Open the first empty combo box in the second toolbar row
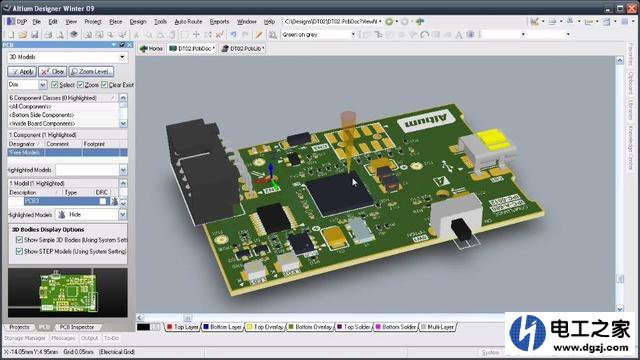The width and height of the screenshot is (640, 360). click(x=523, y=35)
